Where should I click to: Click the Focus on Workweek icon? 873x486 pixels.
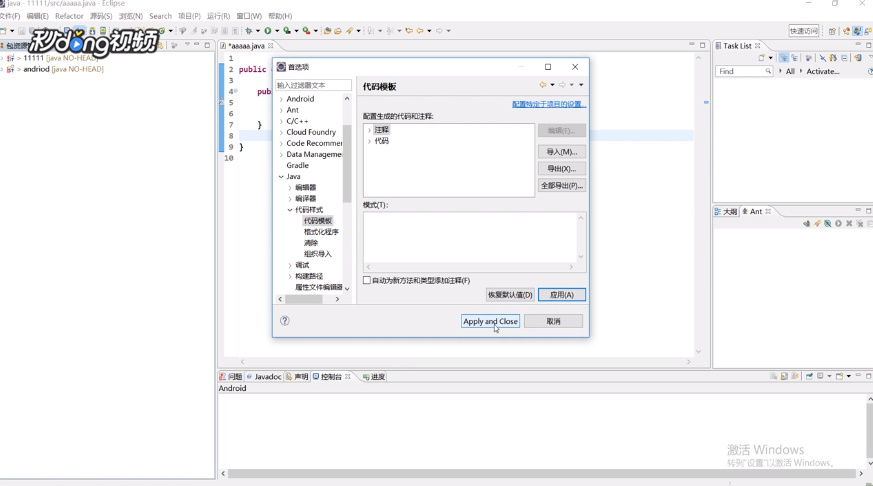(x=809, y=57)
